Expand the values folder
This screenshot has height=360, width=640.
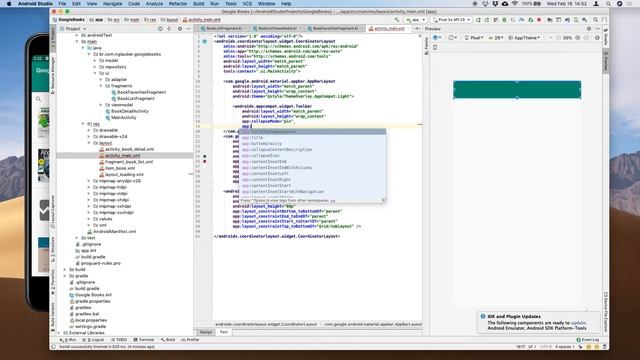[x=89, y=219]
